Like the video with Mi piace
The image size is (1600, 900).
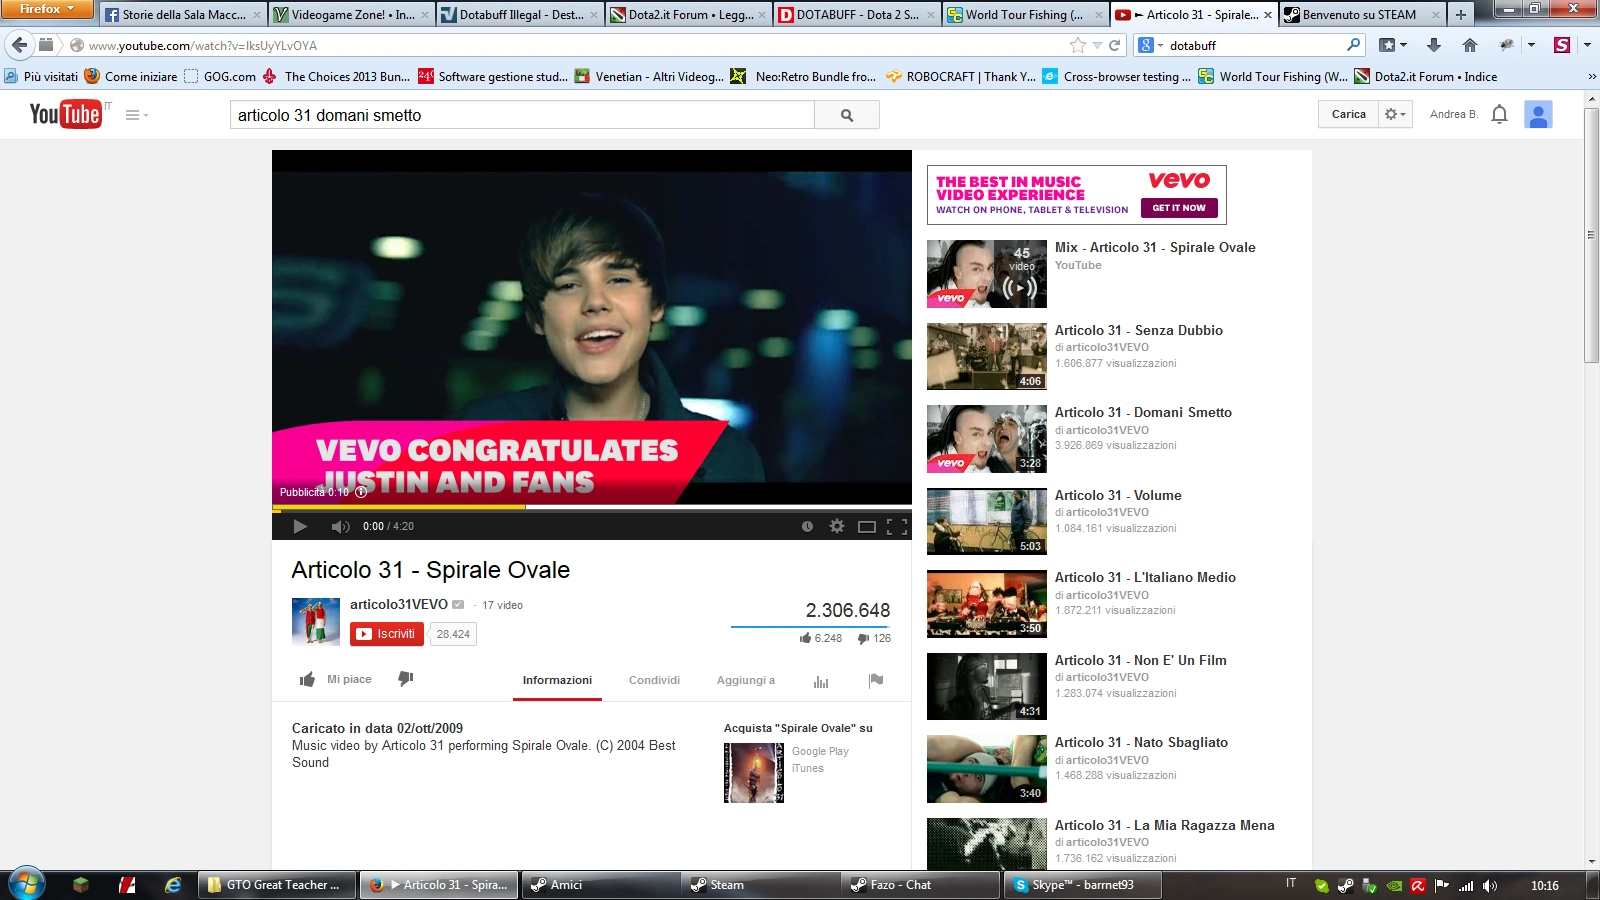coord(336,680)
